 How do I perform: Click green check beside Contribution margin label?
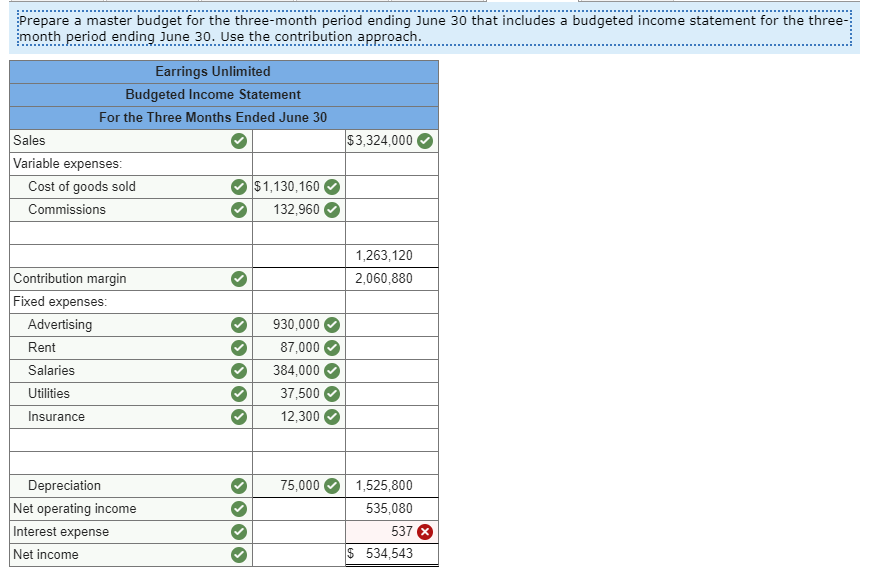pos(239,278)
